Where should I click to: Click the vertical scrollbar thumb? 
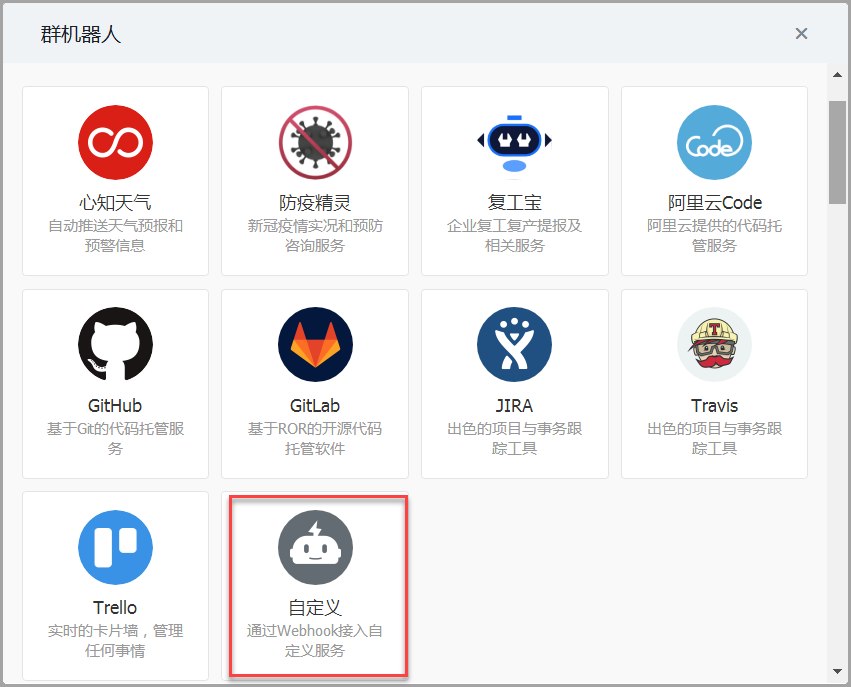click(837, 152)
